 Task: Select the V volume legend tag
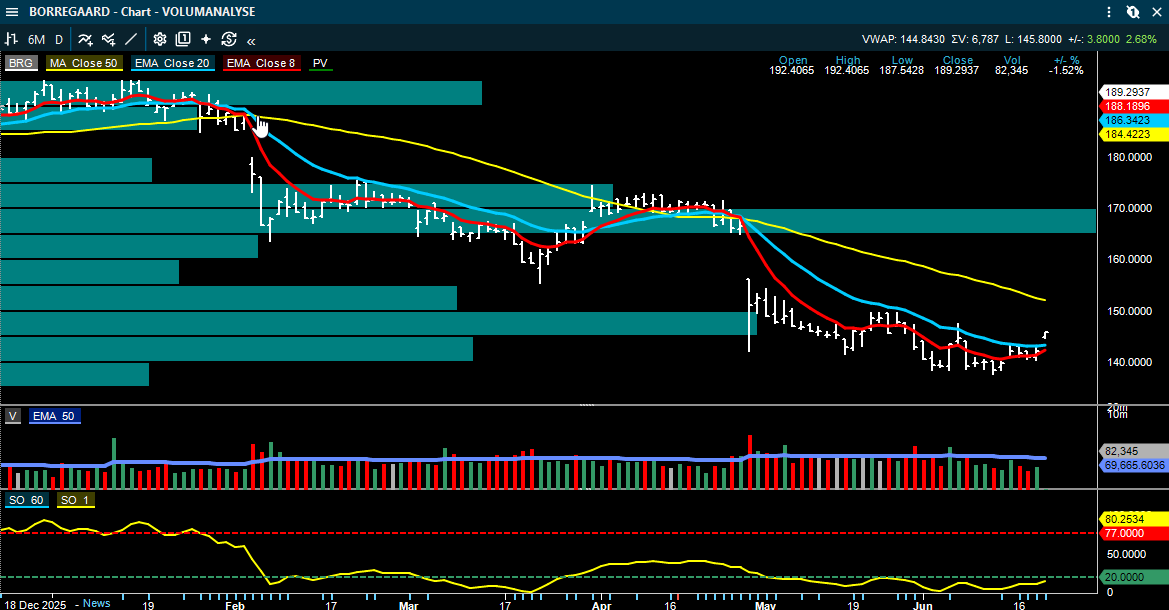pos(13,416)
